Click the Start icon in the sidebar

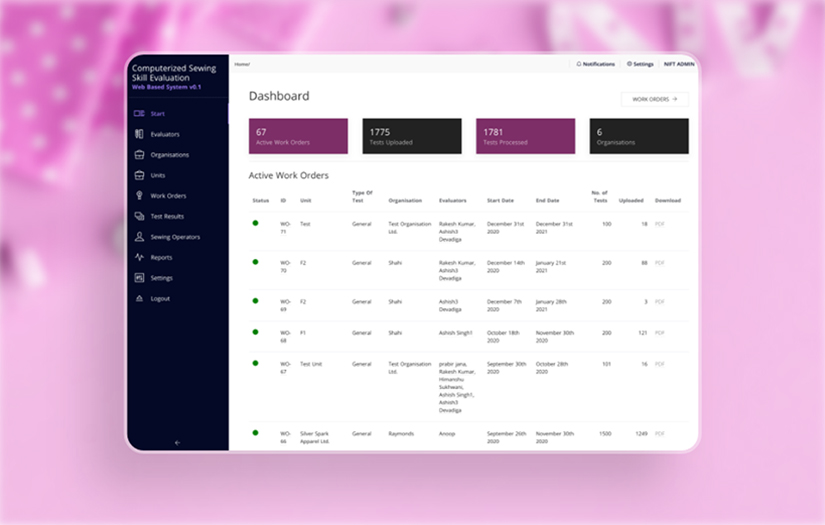pyautogui.click(x=139, y=114)
